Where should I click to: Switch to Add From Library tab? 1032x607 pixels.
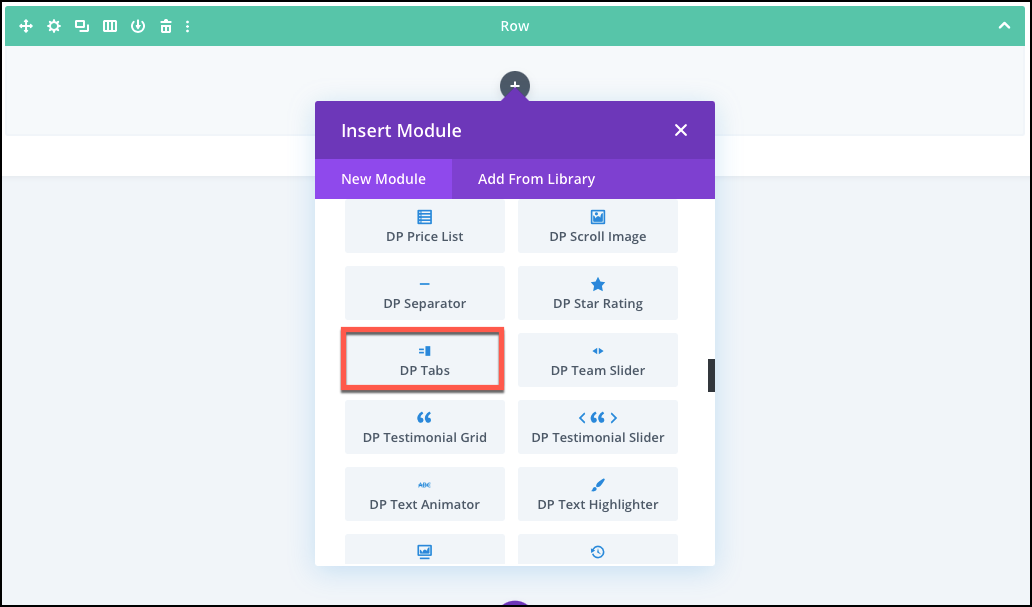tap(536, 179)
